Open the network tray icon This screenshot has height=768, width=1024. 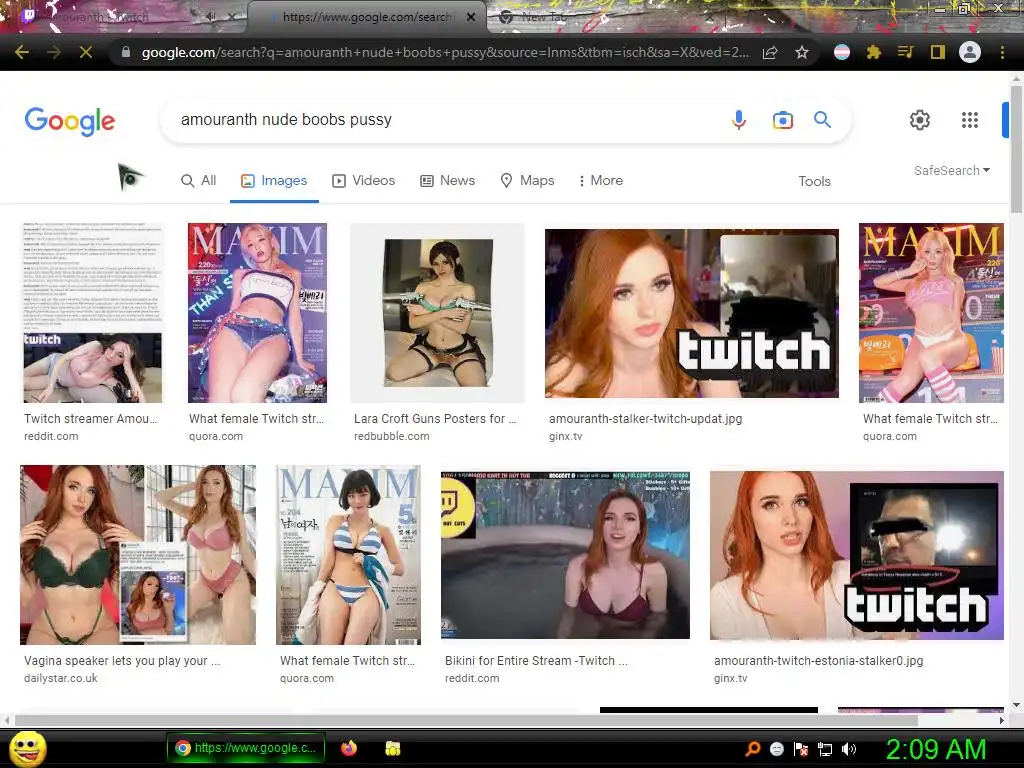coord(825,749)
